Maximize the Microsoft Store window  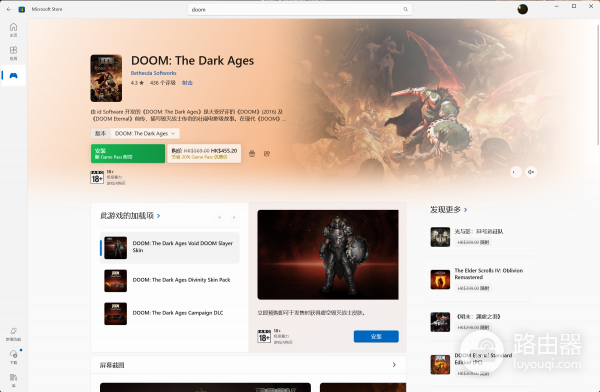(x=574, y=7)
